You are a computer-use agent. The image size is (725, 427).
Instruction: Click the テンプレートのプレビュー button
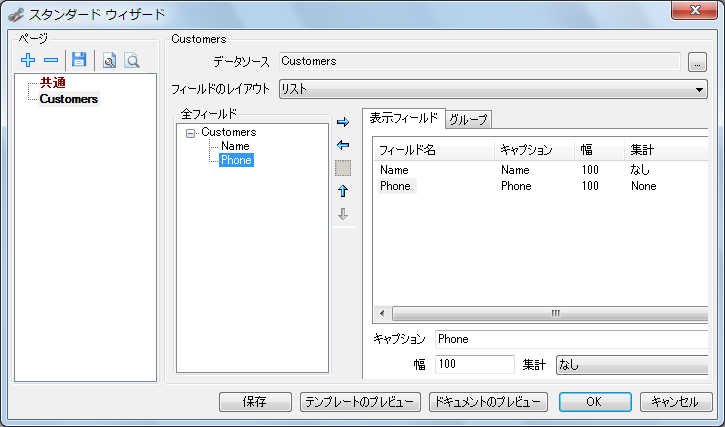[360, 402]
